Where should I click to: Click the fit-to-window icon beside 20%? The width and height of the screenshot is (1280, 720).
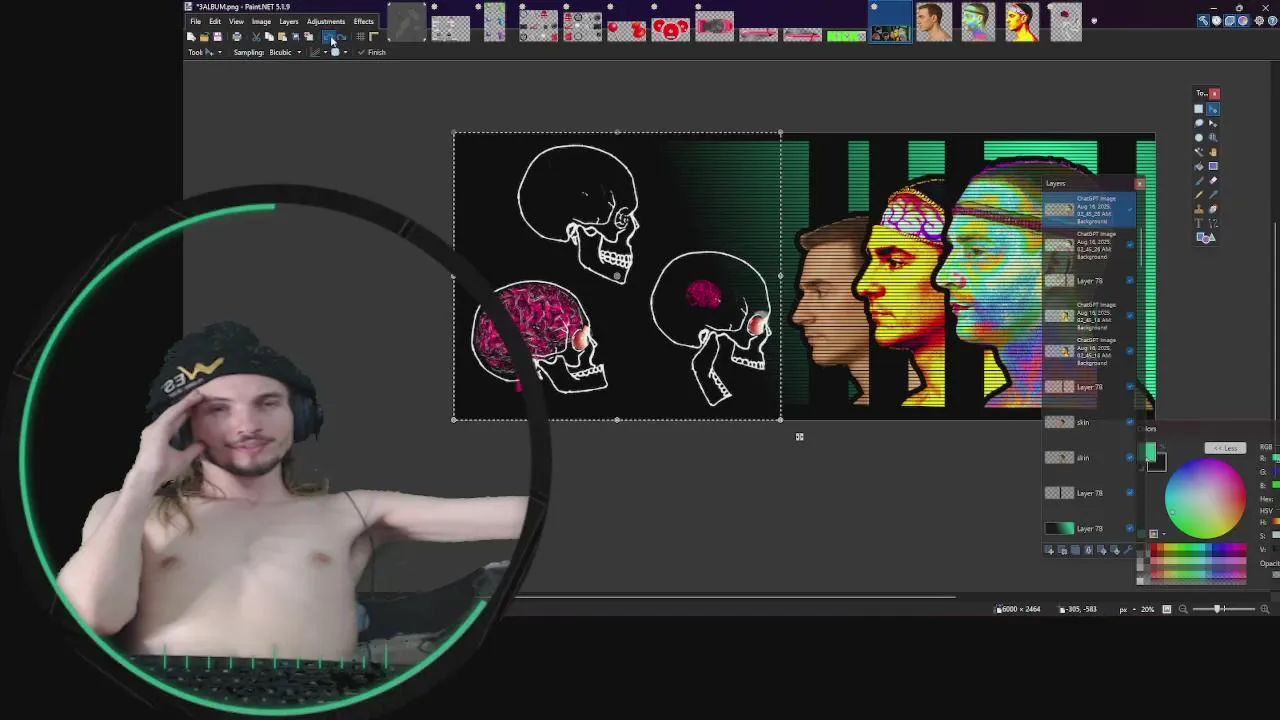(1166, 609)
